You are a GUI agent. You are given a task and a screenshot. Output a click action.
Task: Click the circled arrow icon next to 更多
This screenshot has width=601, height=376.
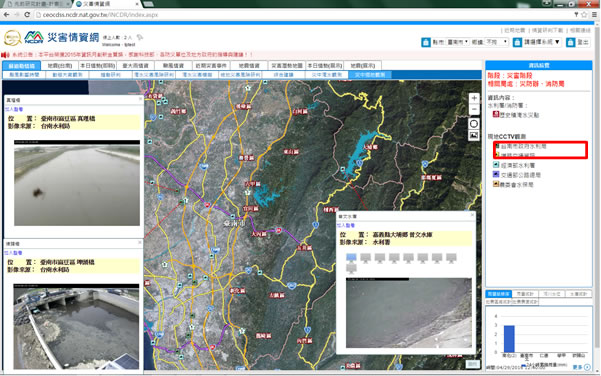point(587,367)
